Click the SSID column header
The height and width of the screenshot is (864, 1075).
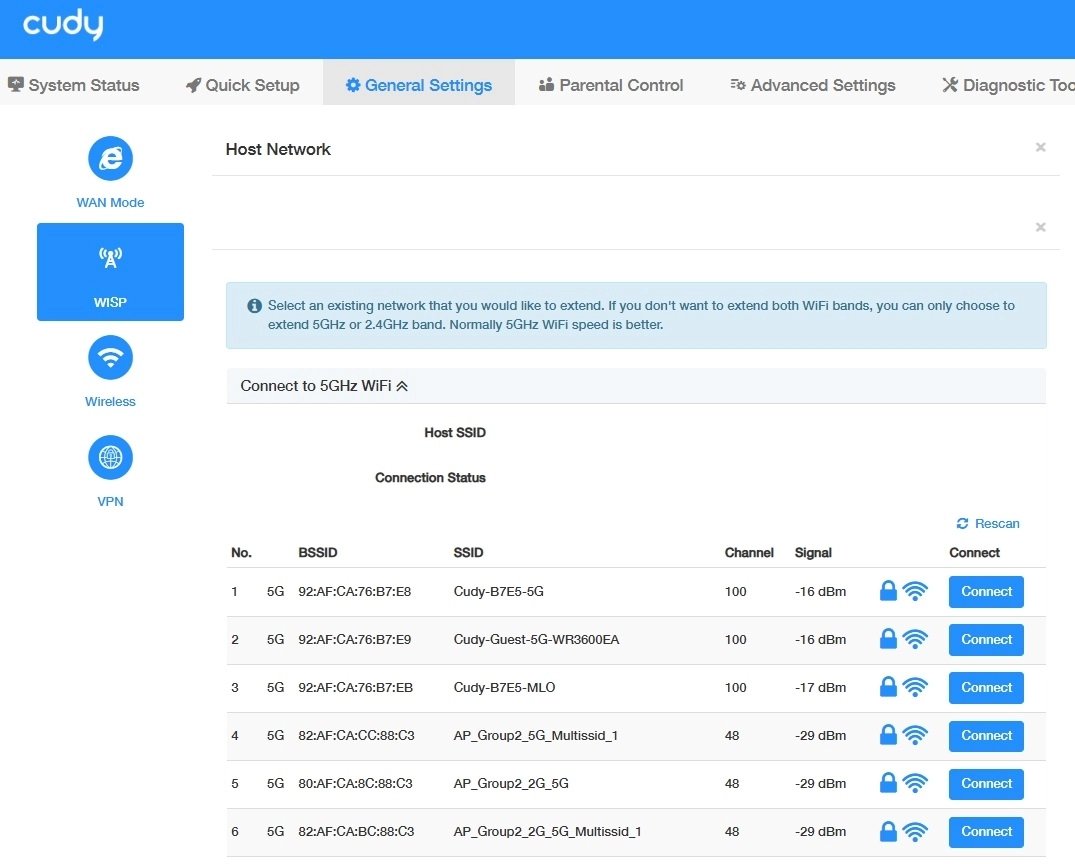tap(468, 553)
